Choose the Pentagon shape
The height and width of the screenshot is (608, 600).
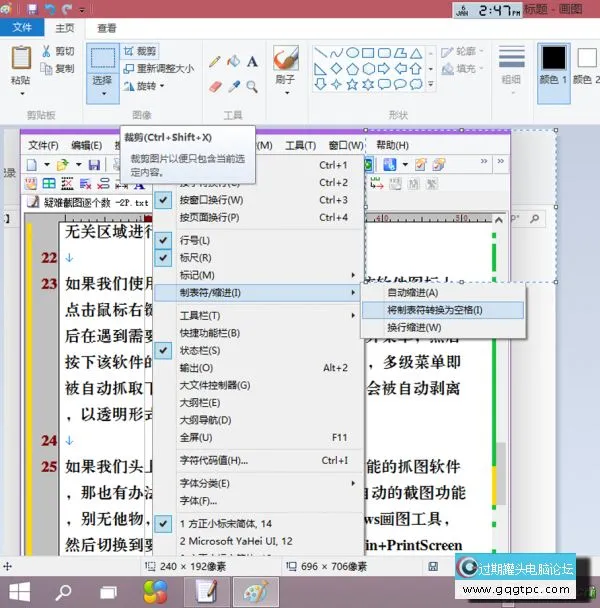point(352,69)
